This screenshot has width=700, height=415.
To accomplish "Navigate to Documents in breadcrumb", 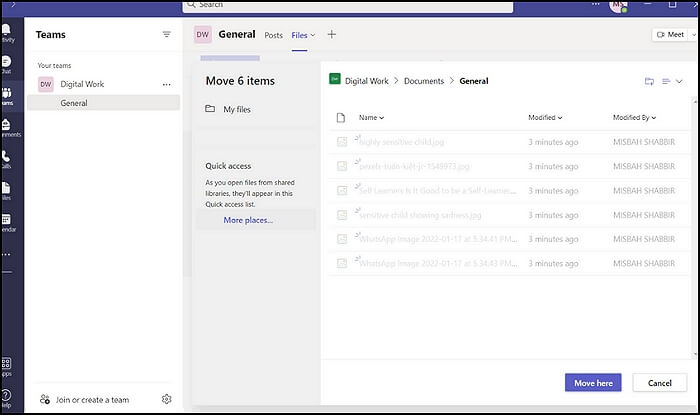I will click(424, 80).
